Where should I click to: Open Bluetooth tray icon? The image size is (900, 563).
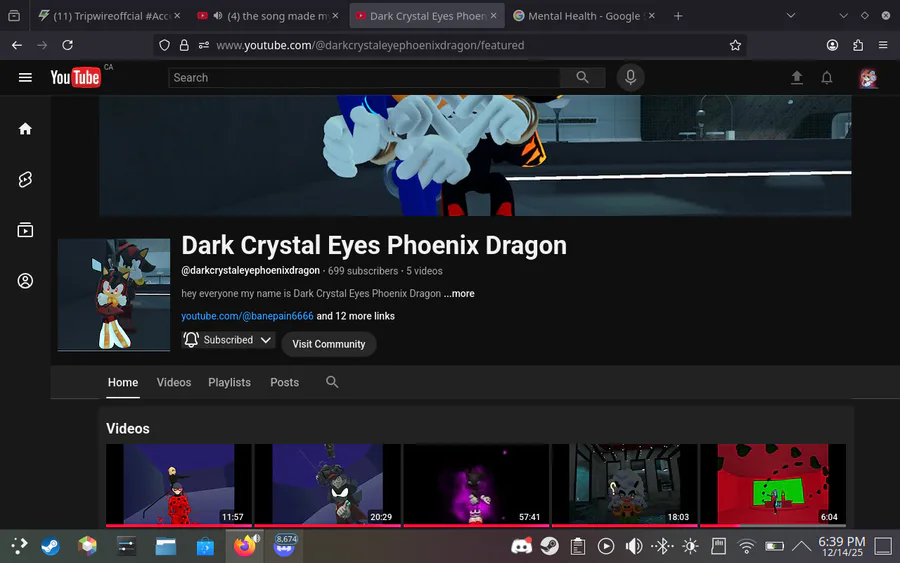(662, 546)
